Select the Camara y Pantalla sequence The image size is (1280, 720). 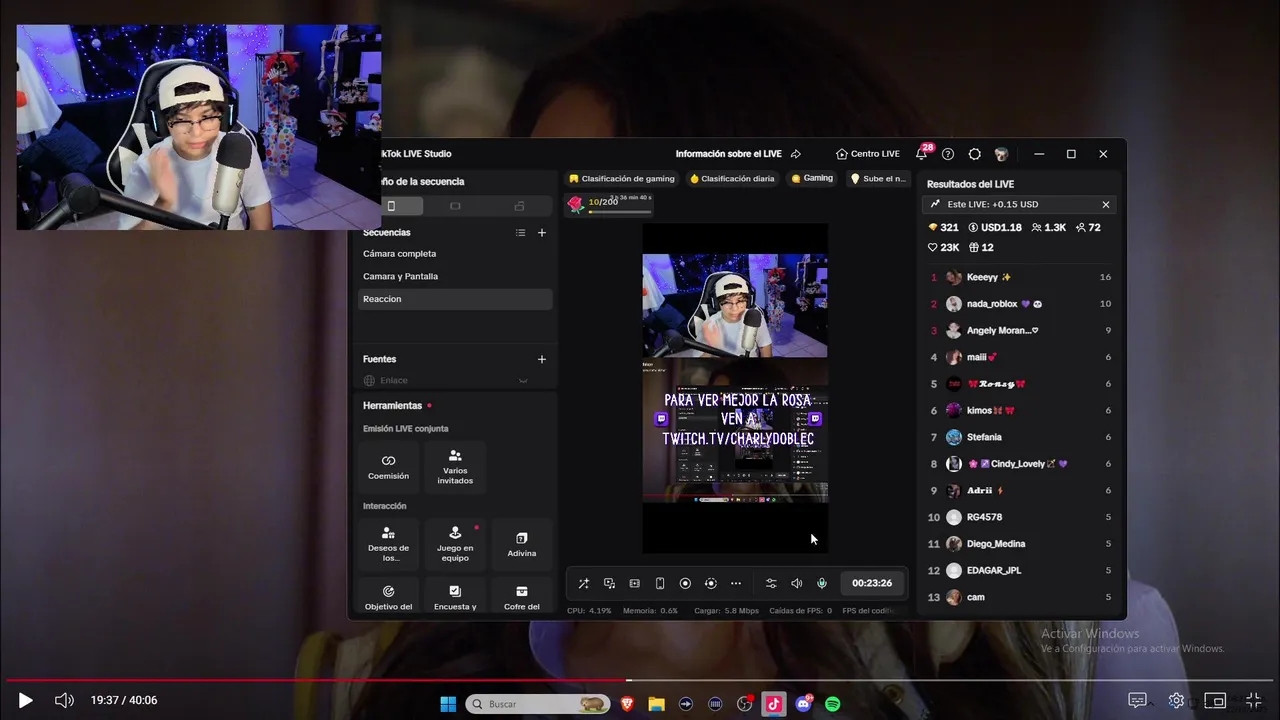(x=455, y=276)
